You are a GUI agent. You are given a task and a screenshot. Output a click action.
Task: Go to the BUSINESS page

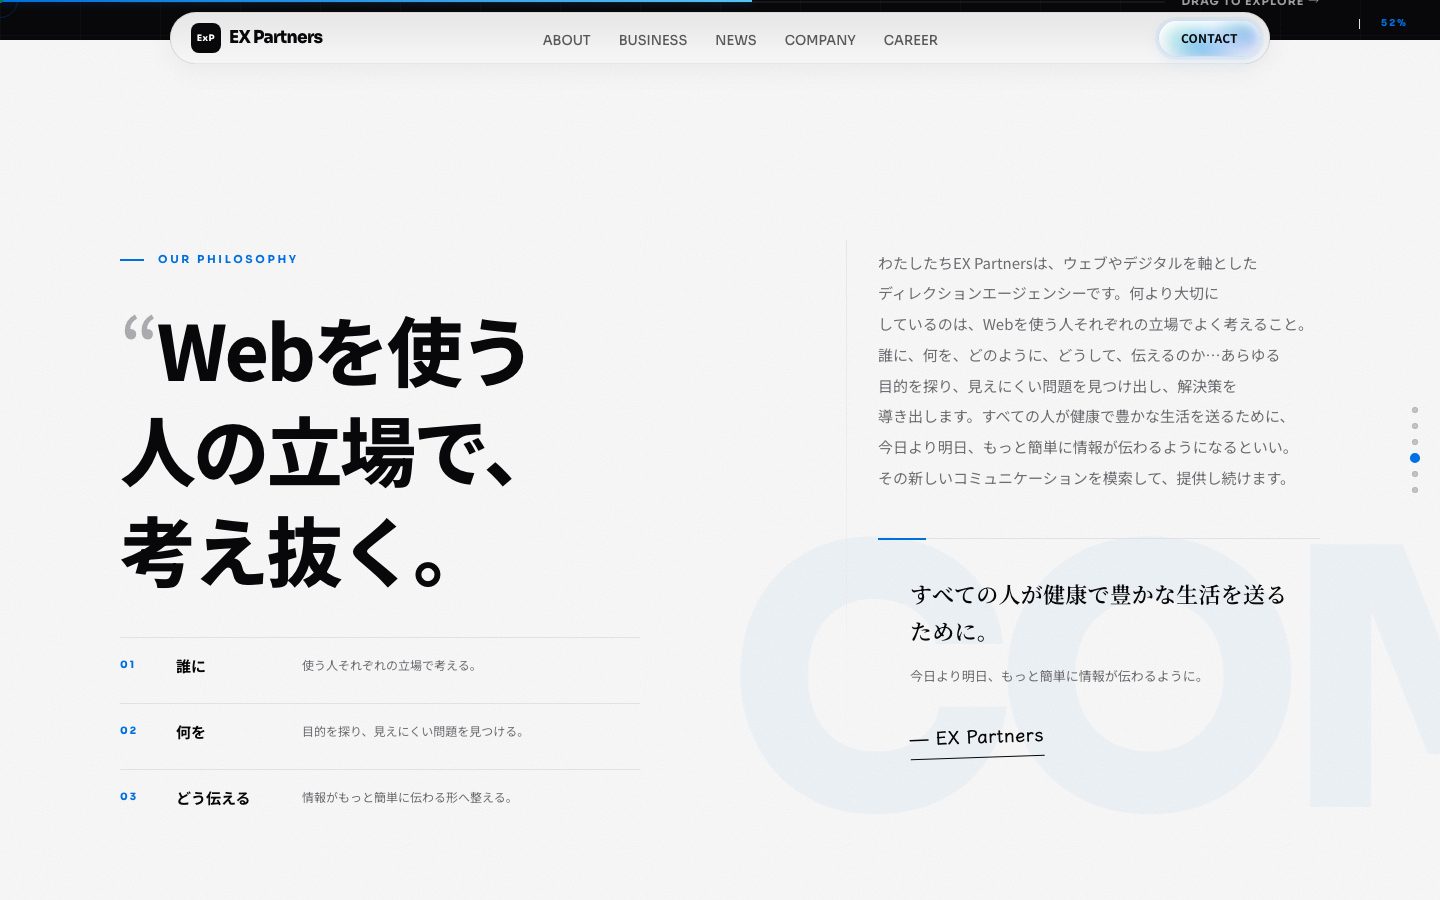tap(653, 40)
